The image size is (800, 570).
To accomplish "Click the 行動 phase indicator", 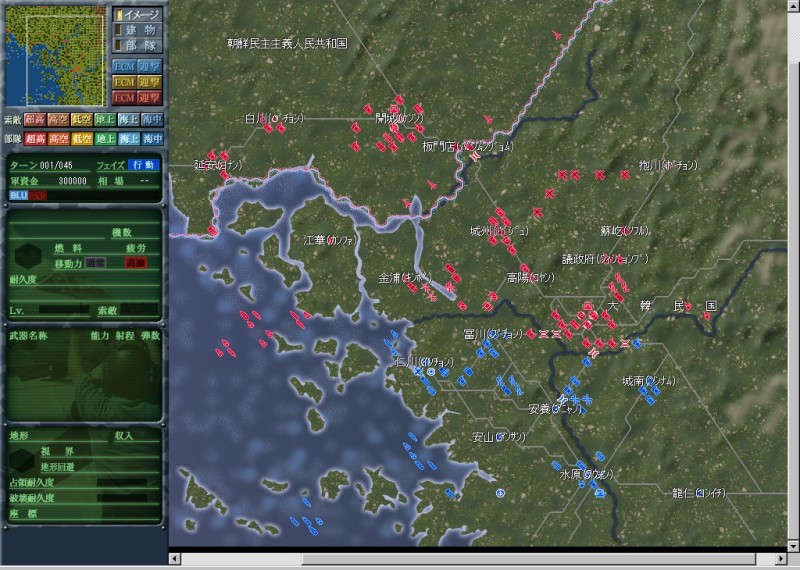I will click(x=144, y=165).
